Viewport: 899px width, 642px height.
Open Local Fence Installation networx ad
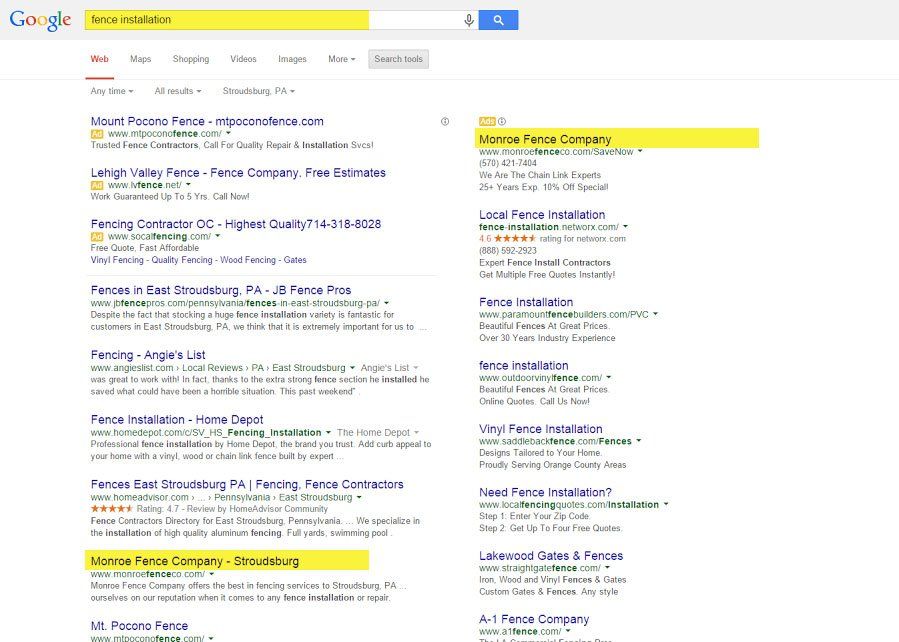click(x=542, y=215)
